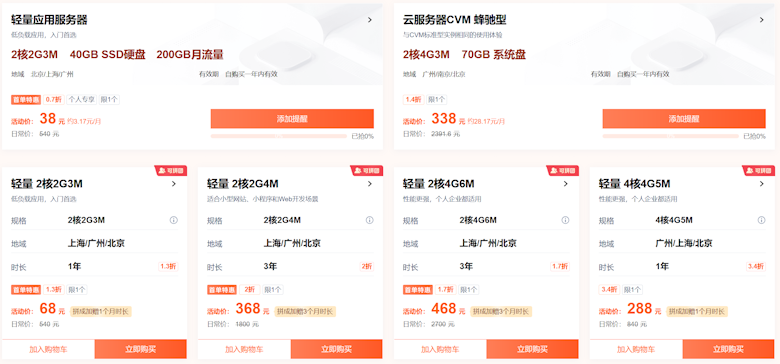780x364 pixels.
Task: Click the 368 元 activity price
Action: (x=252, y=309)
